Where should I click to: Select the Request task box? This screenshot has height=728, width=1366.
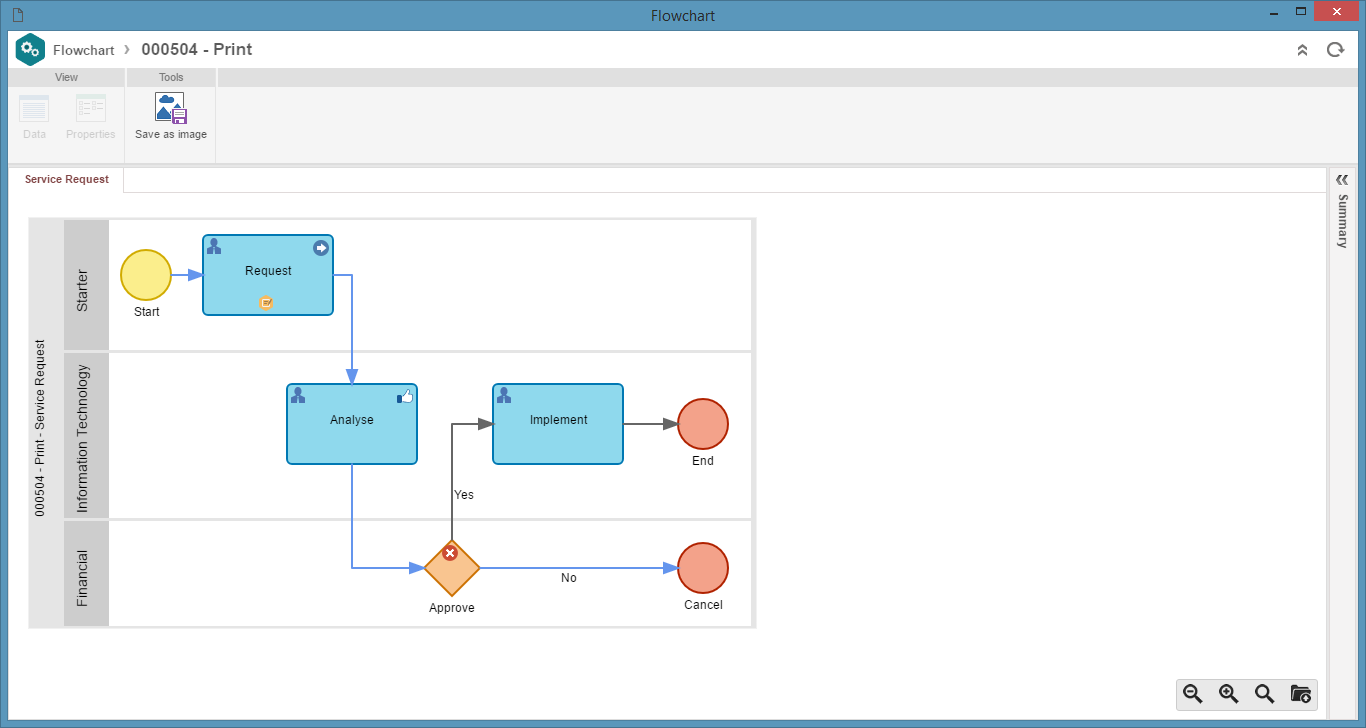pyautogui.click(x=268, y=275)
